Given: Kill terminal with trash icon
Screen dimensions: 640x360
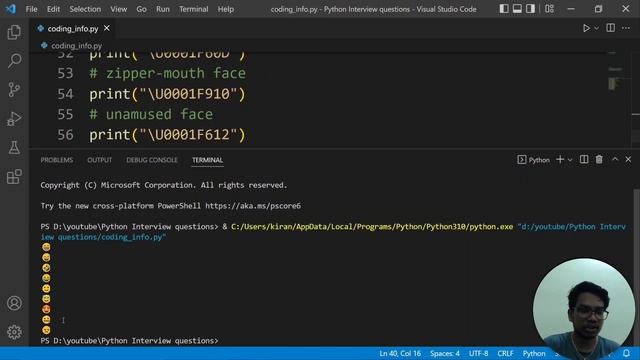Looking at the screenshot, I should (599, 160).
